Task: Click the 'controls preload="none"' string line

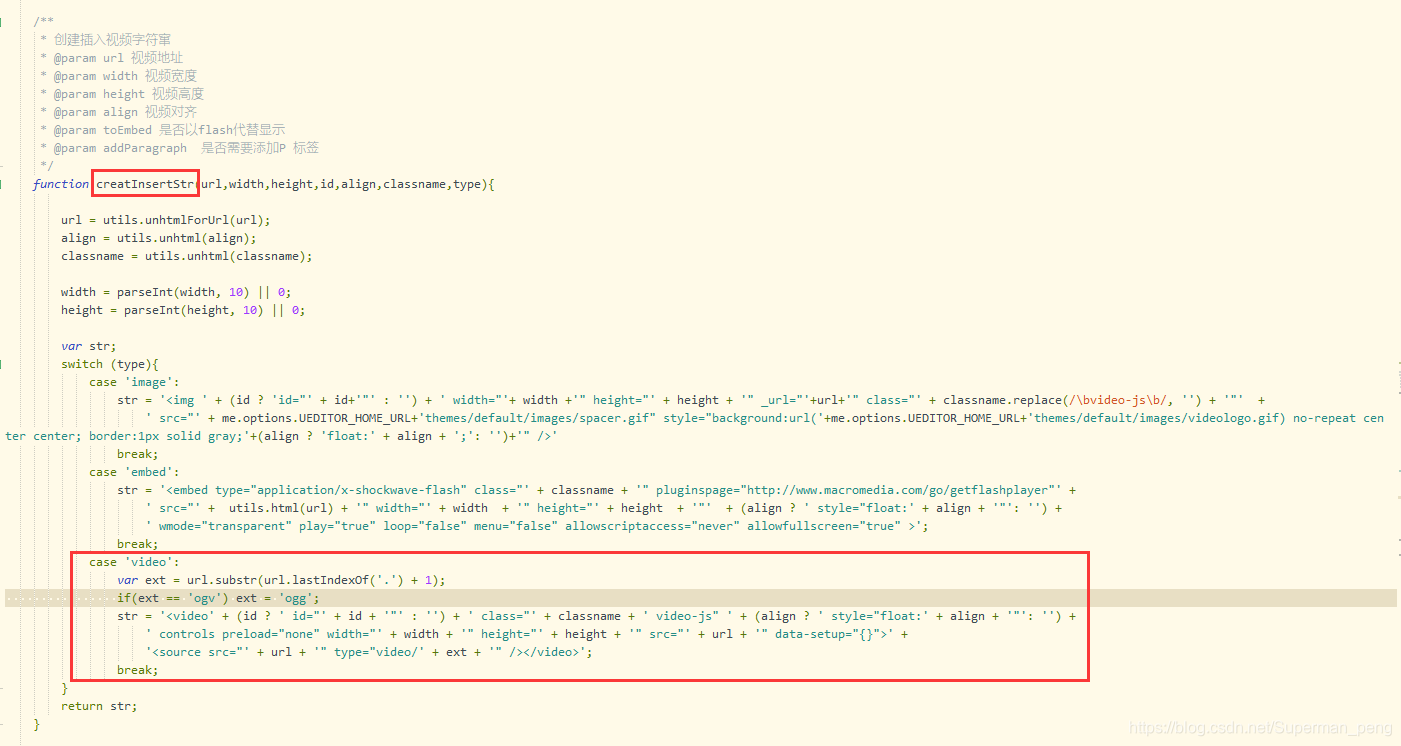Action: click(527, 634)
